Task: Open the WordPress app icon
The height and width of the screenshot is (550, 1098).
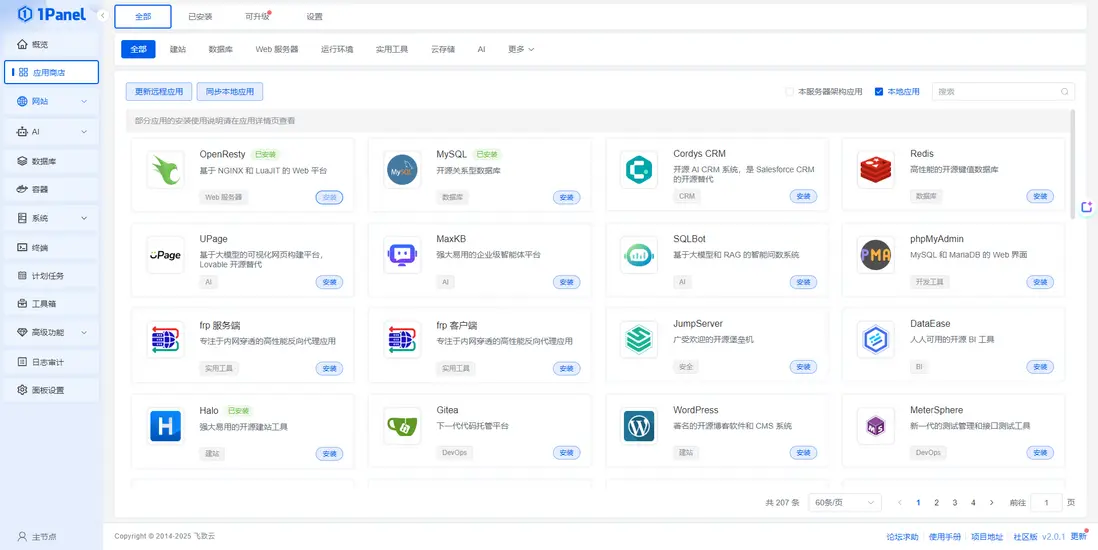Action: [x=639, y=425]
